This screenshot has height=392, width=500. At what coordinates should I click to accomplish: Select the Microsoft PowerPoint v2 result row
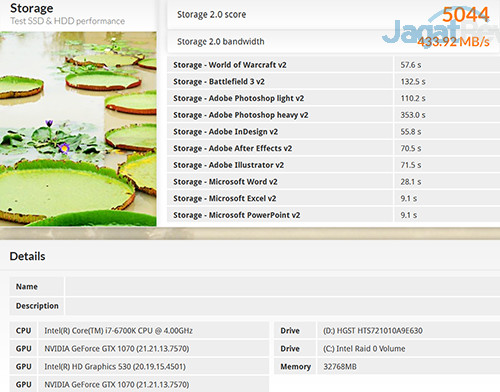[333, 215]
